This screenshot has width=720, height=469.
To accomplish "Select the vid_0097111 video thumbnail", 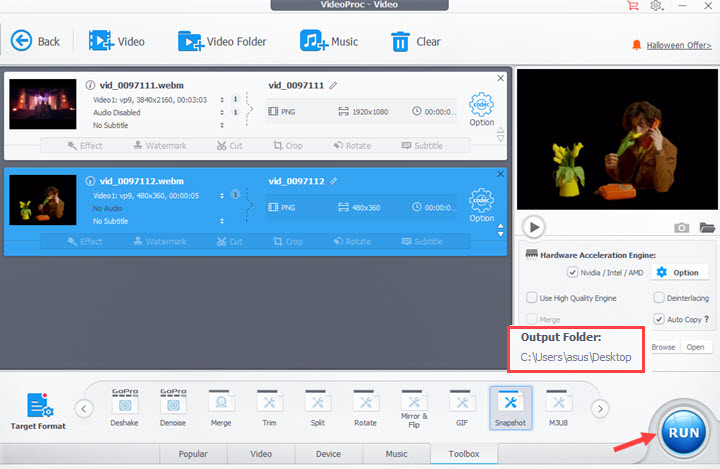I will (43, 104).
